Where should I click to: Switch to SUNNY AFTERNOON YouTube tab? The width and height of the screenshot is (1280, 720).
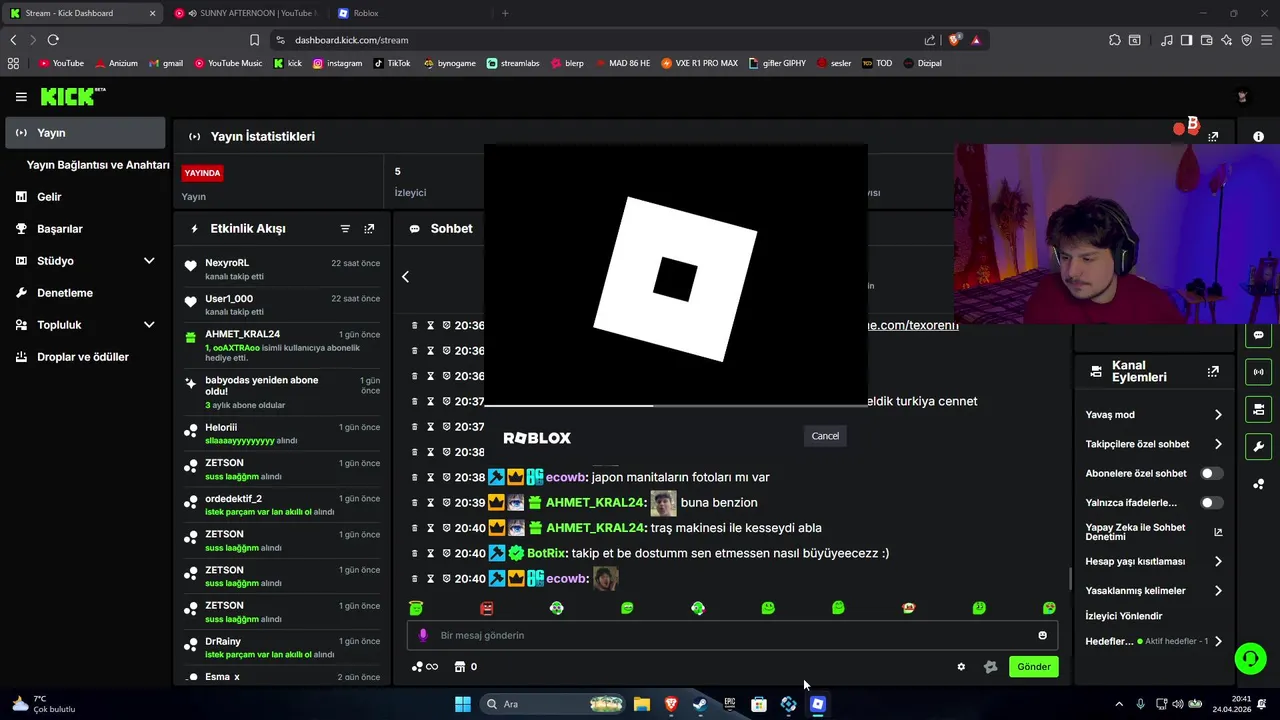[246, 13]
